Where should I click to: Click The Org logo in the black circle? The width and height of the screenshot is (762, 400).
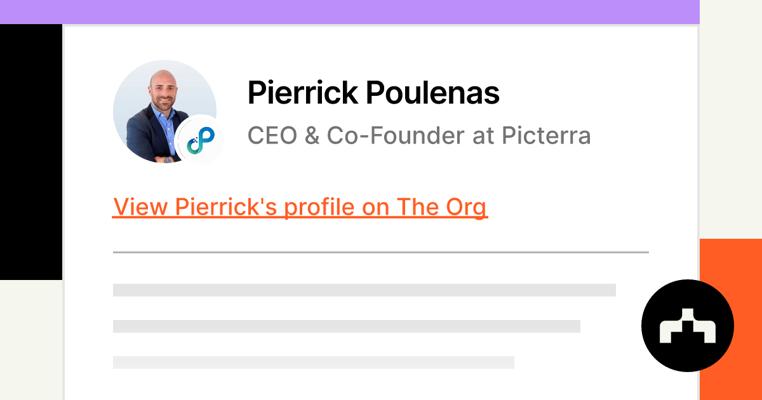(687, 326)
